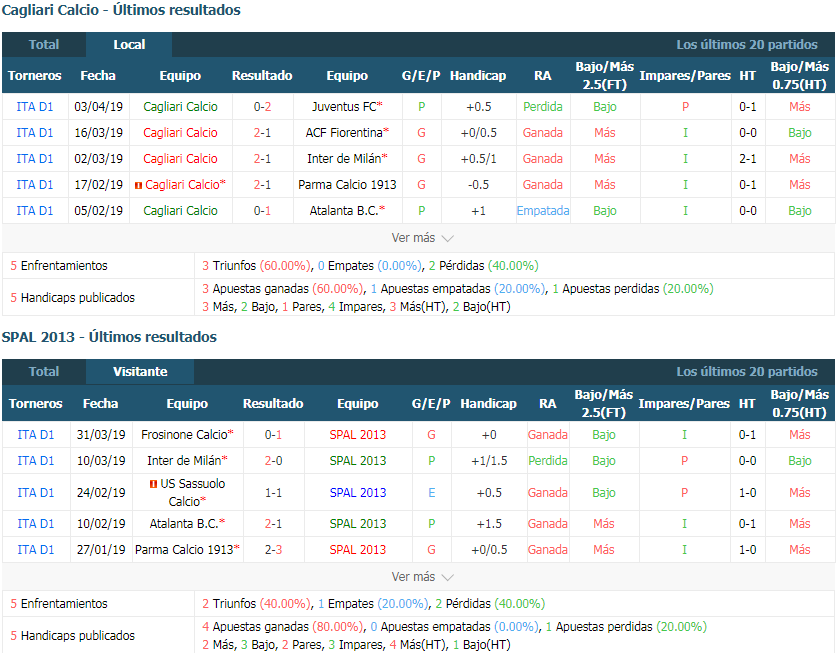Click SPAL 2013 - Últimos resultados heading
Viewport: 837px width, 653px height.
109,337
